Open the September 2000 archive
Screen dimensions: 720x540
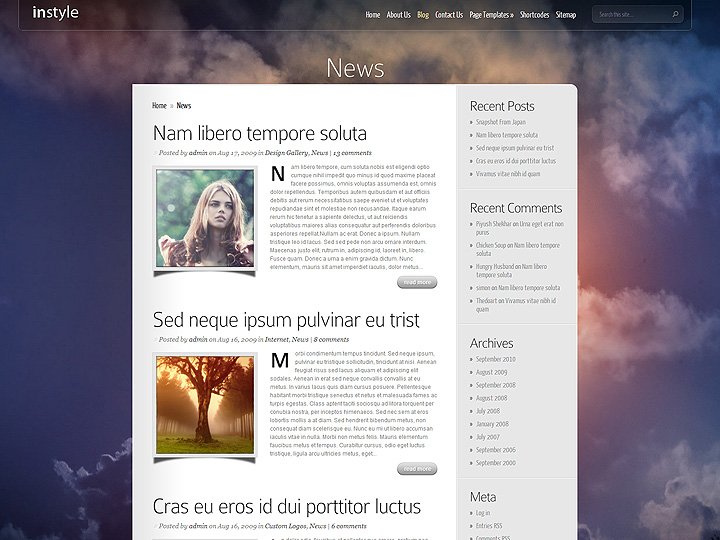pos(495,463)
